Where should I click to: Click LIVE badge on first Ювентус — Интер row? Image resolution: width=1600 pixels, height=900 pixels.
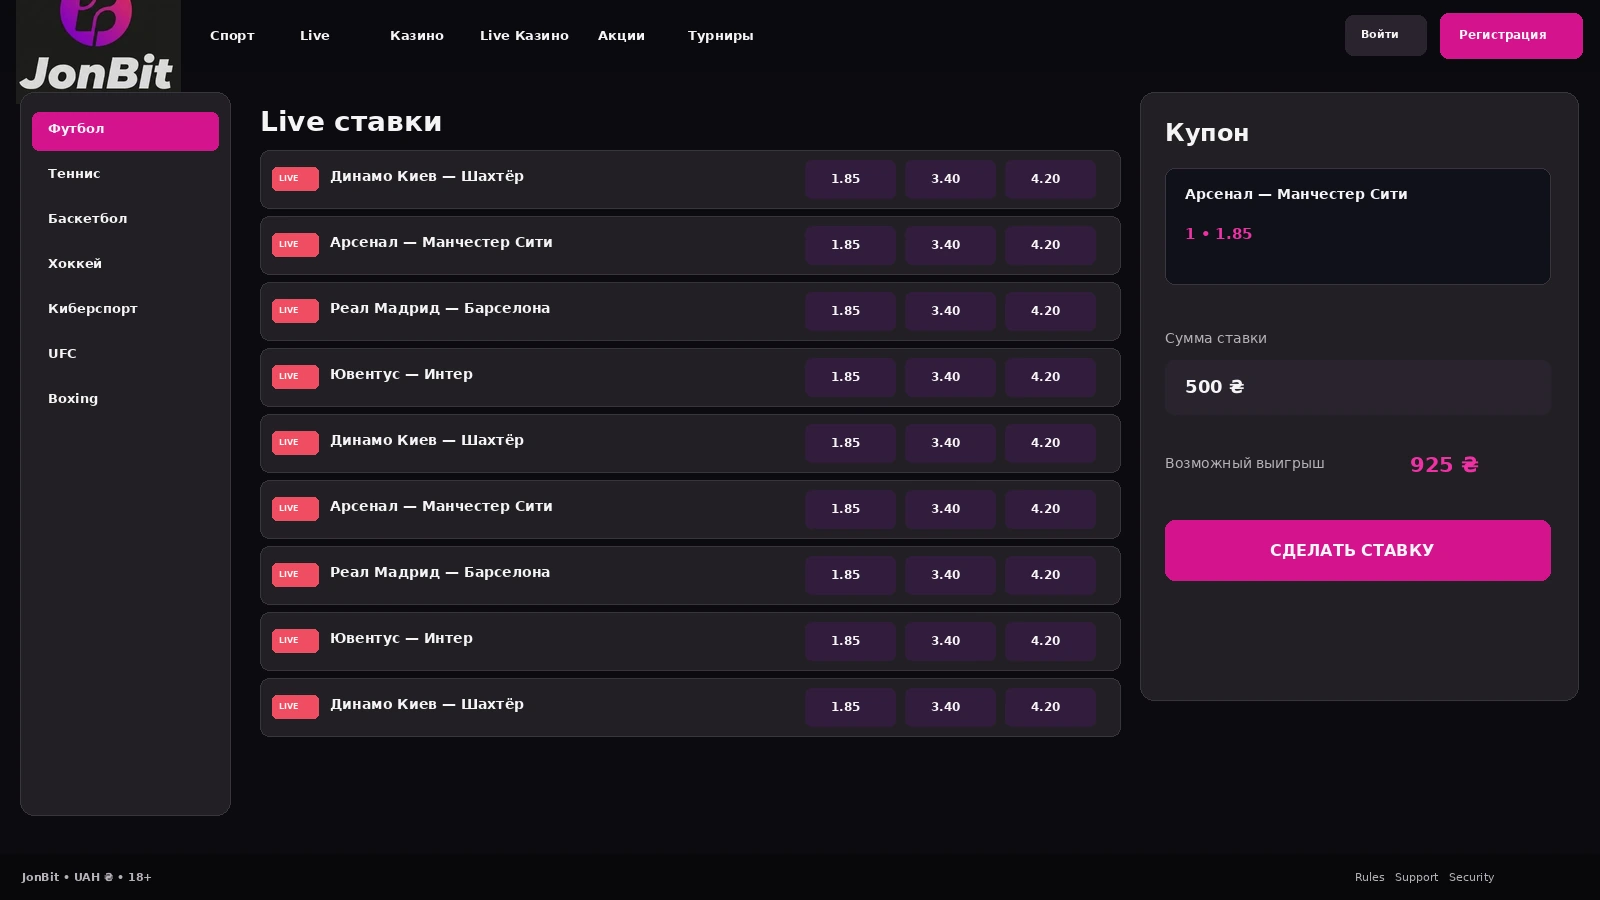tap(295, 377)
